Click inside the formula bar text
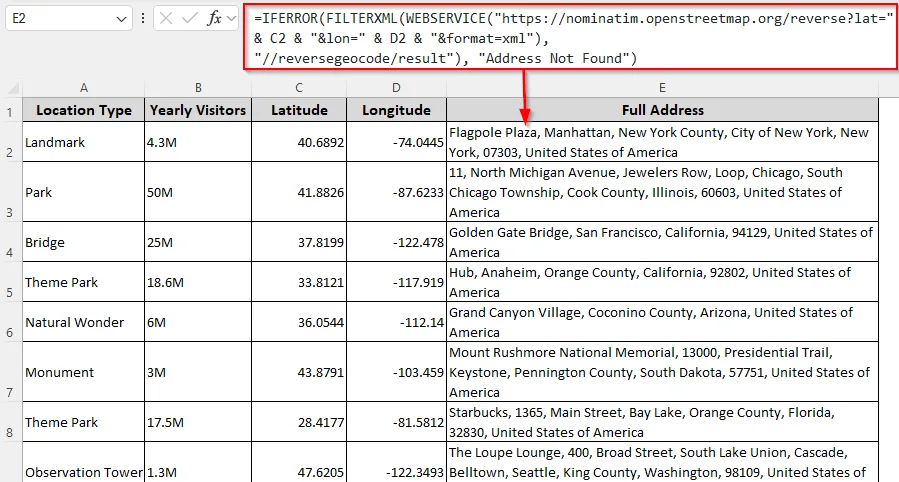899x482 pixels. (570, 38)
